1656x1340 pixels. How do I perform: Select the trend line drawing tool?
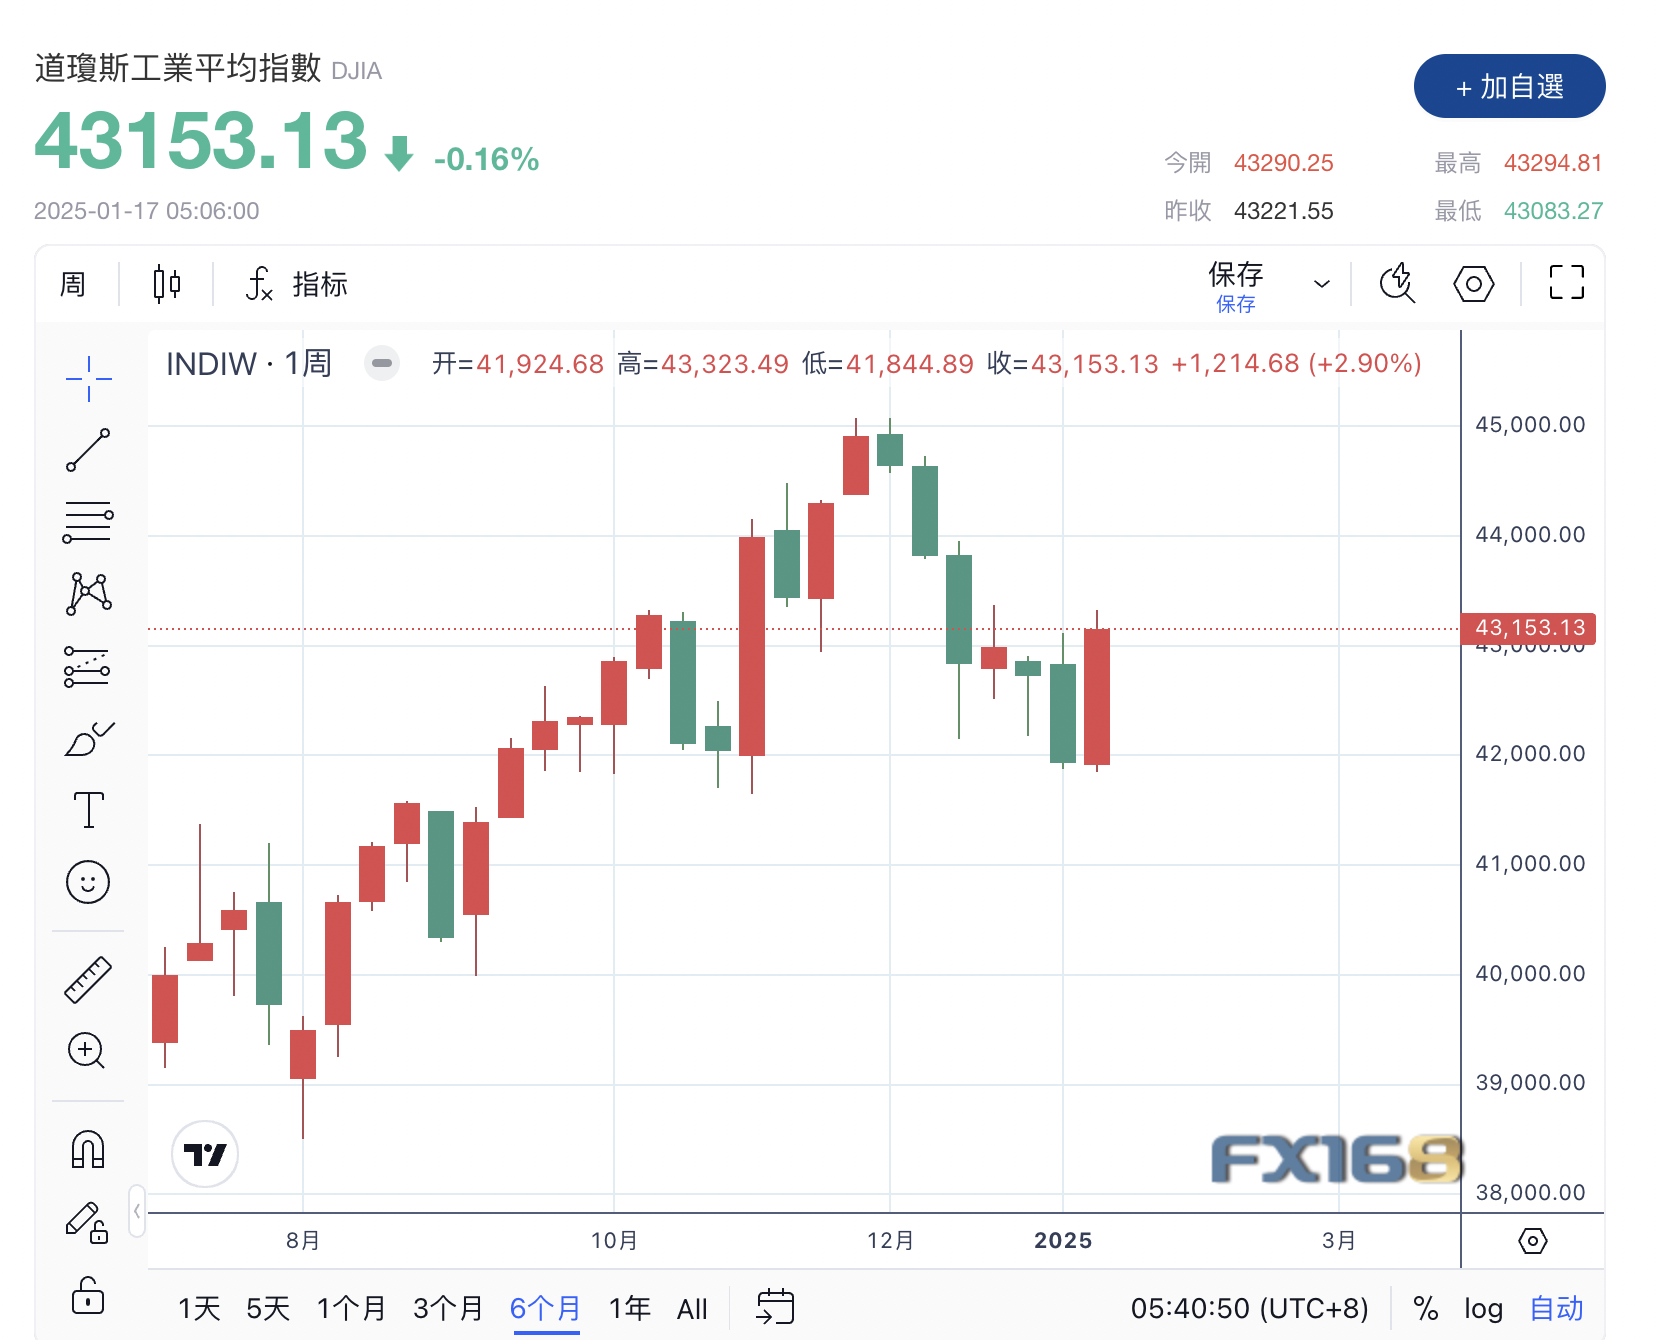(x=88, y=450)
